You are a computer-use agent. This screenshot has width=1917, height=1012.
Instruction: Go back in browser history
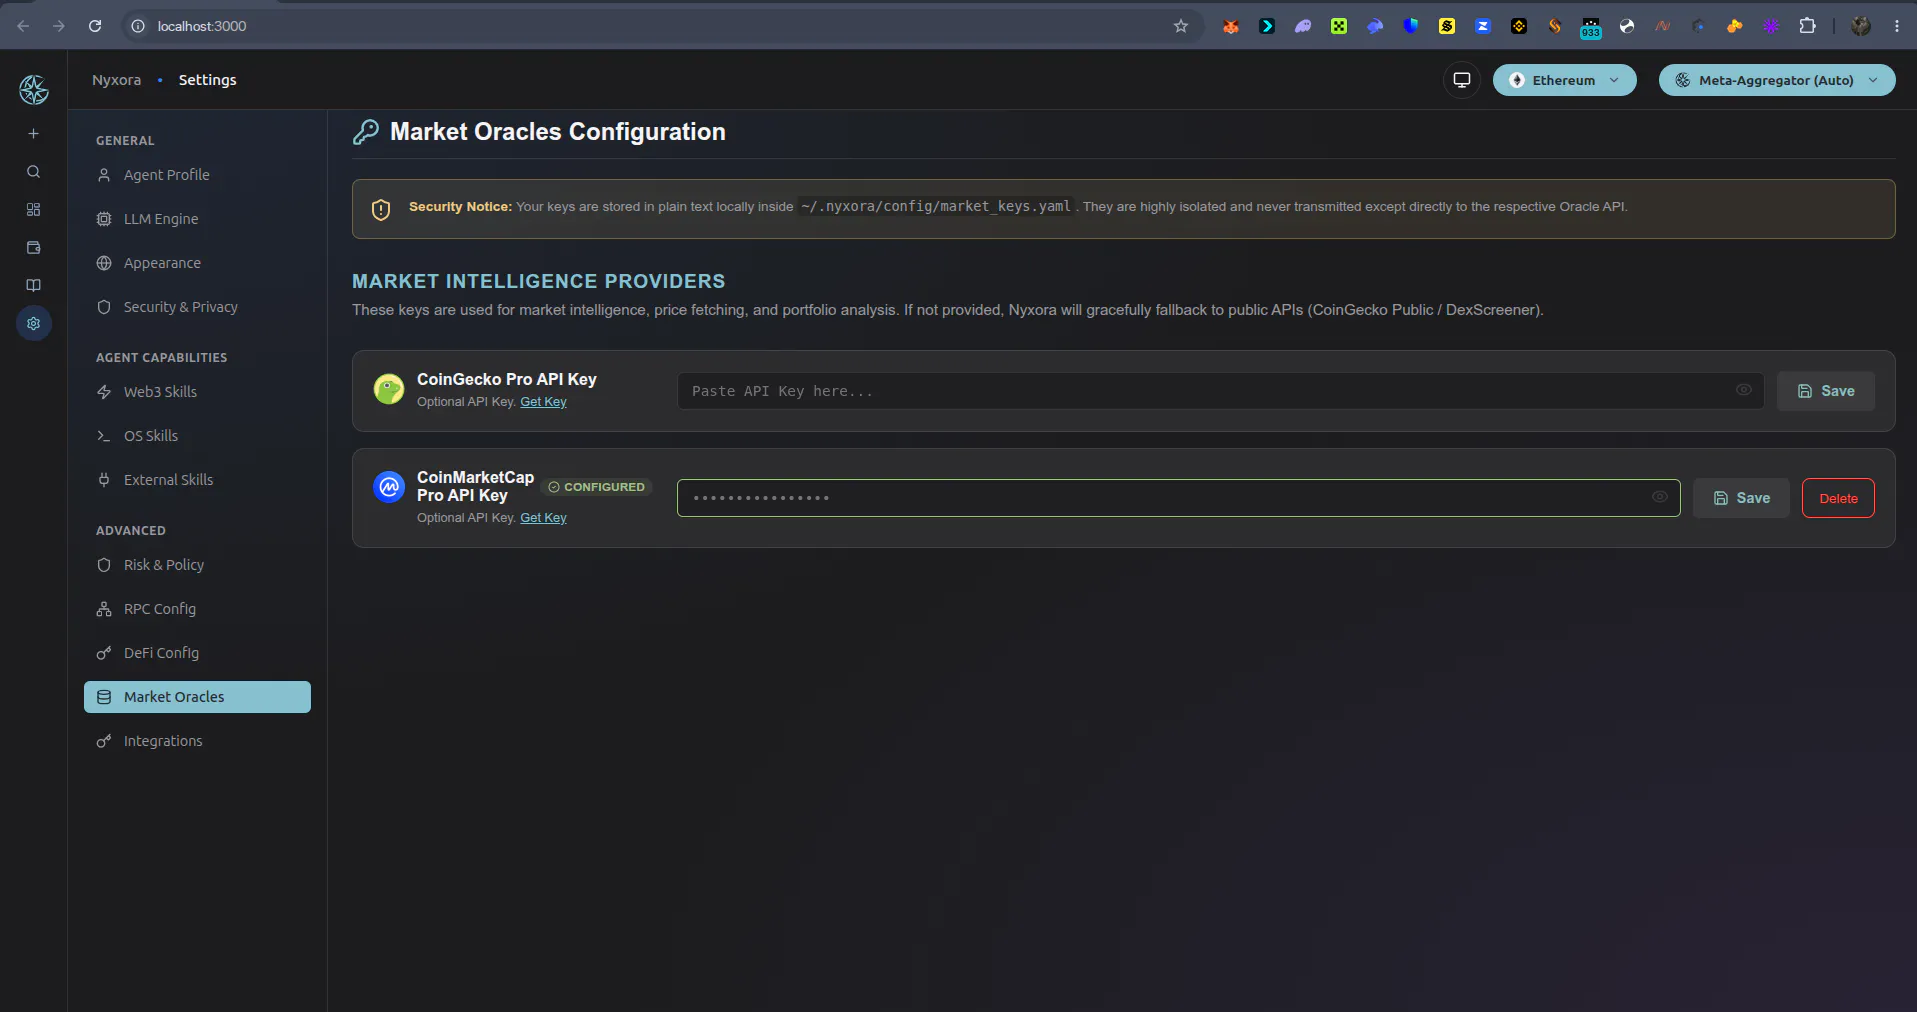[23, 26]
